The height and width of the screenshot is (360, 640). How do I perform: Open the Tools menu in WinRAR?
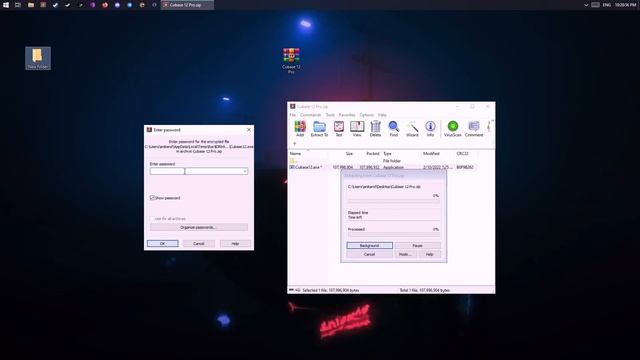(x=330, y=115)
